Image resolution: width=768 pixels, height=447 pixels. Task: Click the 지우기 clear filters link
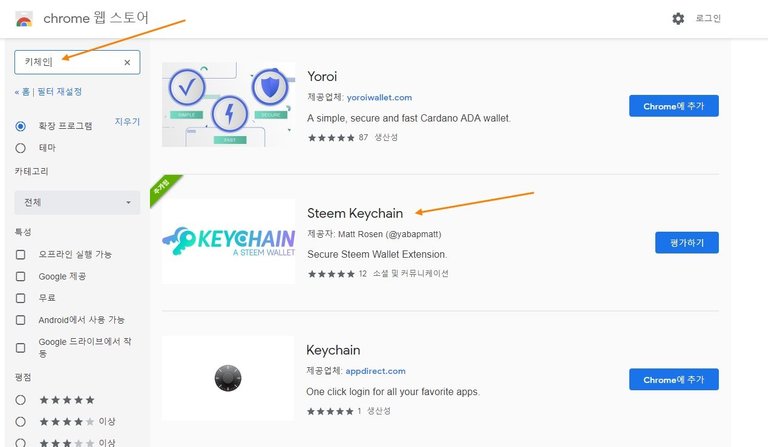point(127,122)
